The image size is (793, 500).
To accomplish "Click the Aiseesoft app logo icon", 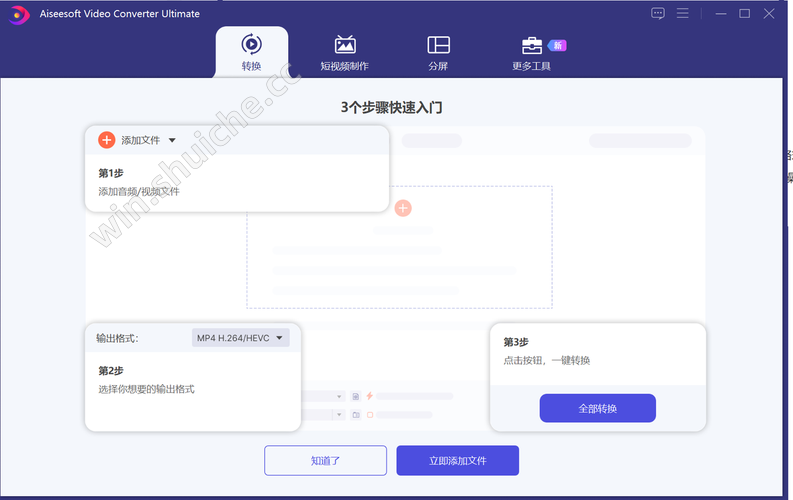I will [x=19, y=14].
